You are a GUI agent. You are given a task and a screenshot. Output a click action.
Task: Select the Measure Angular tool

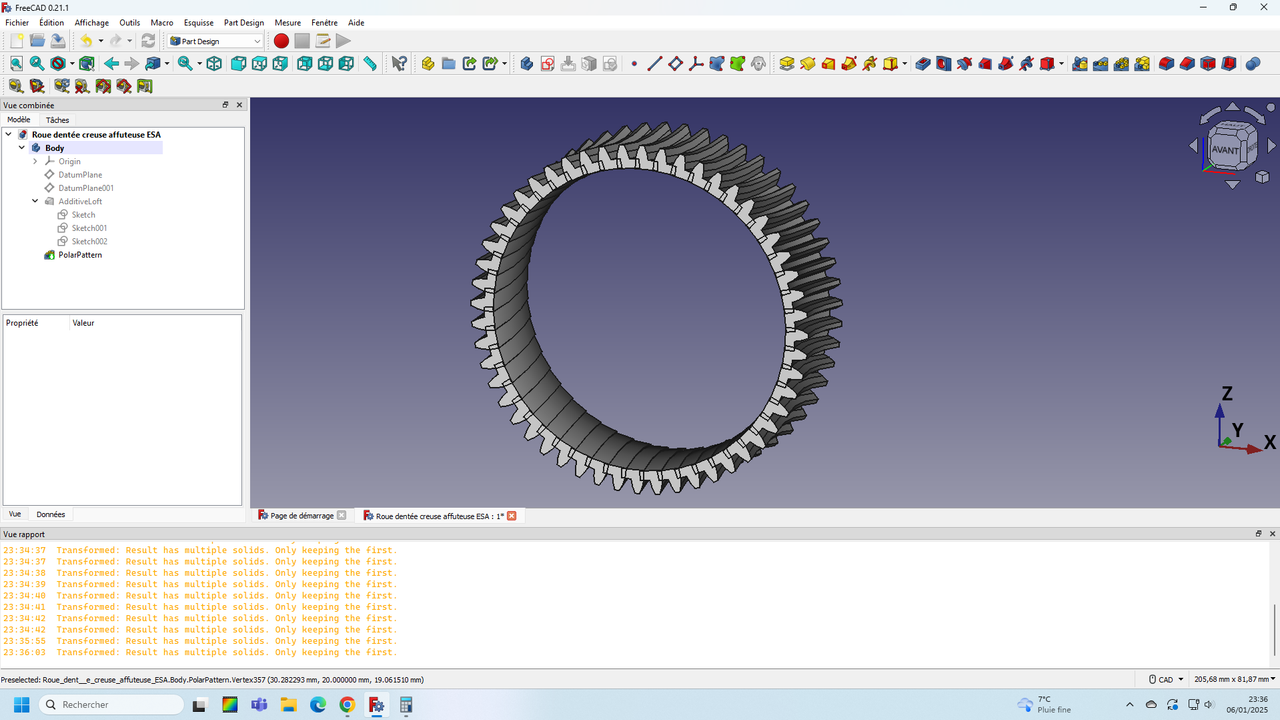pyautogui.click(x=37, y=86)
